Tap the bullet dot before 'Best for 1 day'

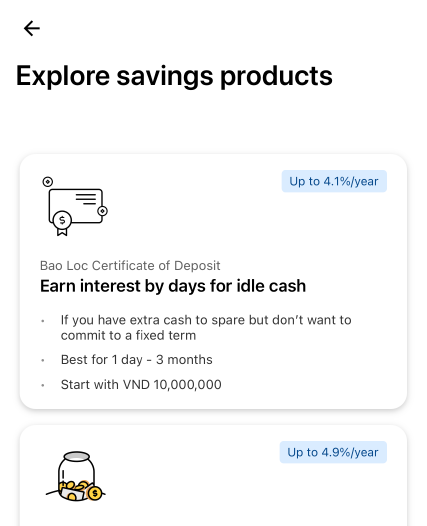tap(43, 361)
